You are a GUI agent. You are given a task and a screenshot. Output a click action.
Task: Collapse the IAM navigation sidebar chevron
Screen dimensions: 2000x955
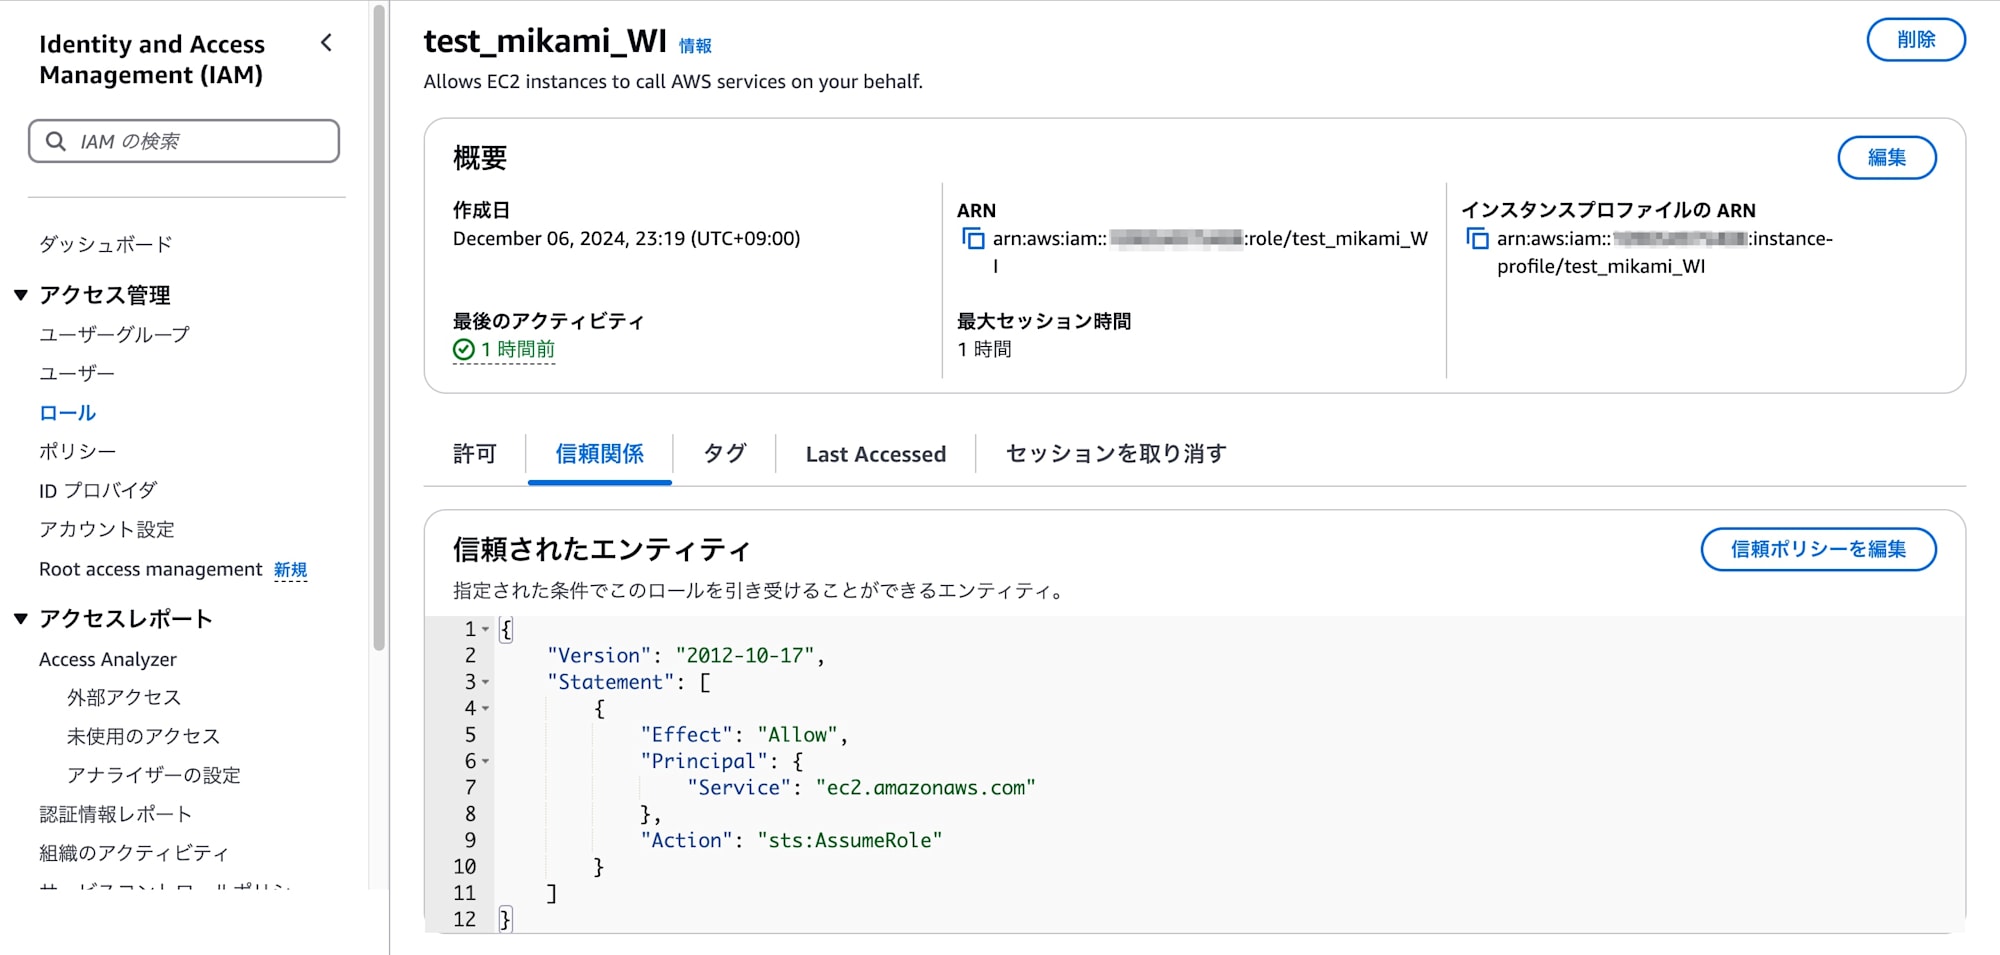(x=326, y=43)
